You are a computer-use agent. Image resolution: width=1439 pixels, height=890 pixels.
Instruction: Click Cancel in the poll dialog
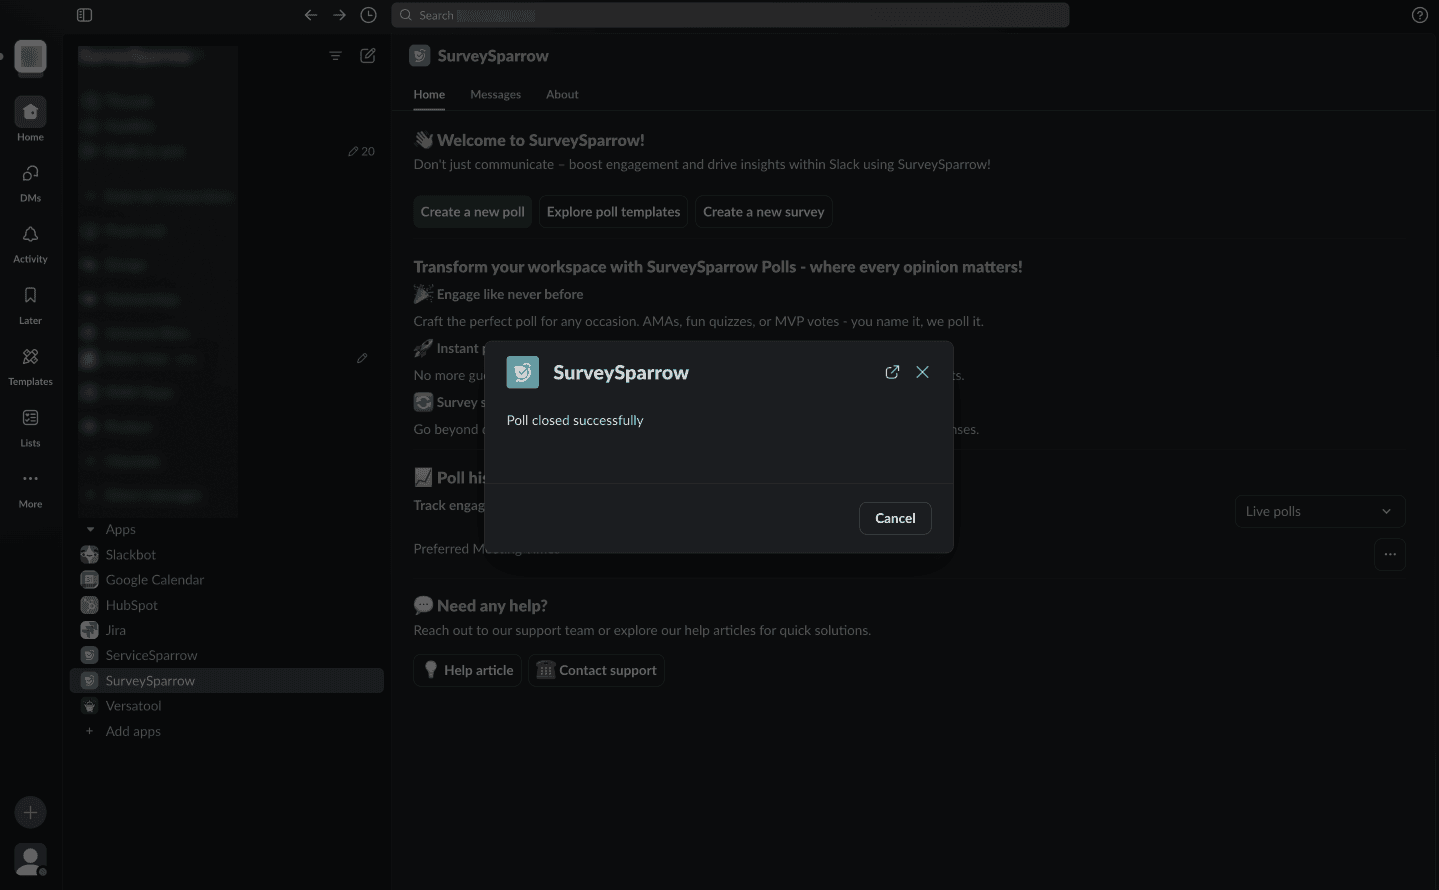(x=895, y=518)
